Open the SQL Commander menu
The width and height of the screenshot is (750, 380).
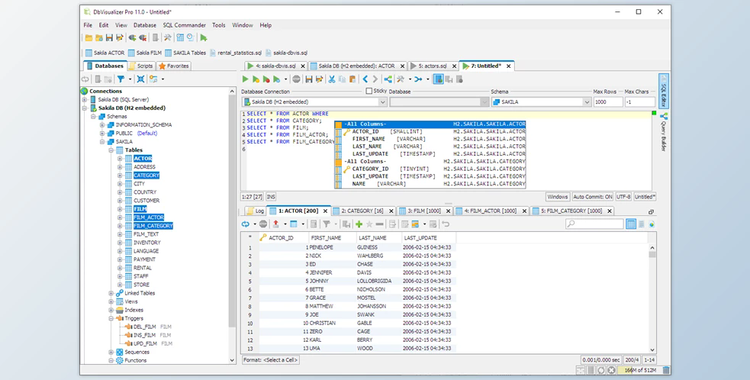coord(184,25)
